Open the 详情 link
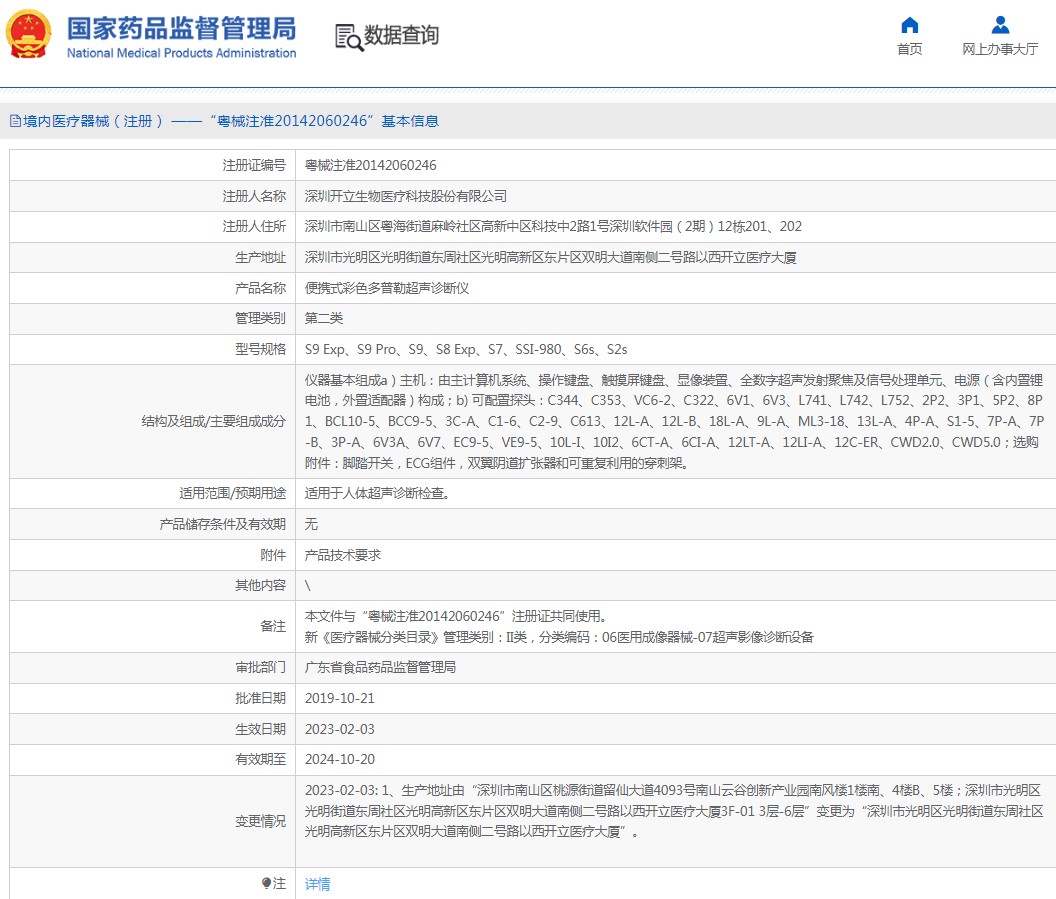 tap(317, 884)
